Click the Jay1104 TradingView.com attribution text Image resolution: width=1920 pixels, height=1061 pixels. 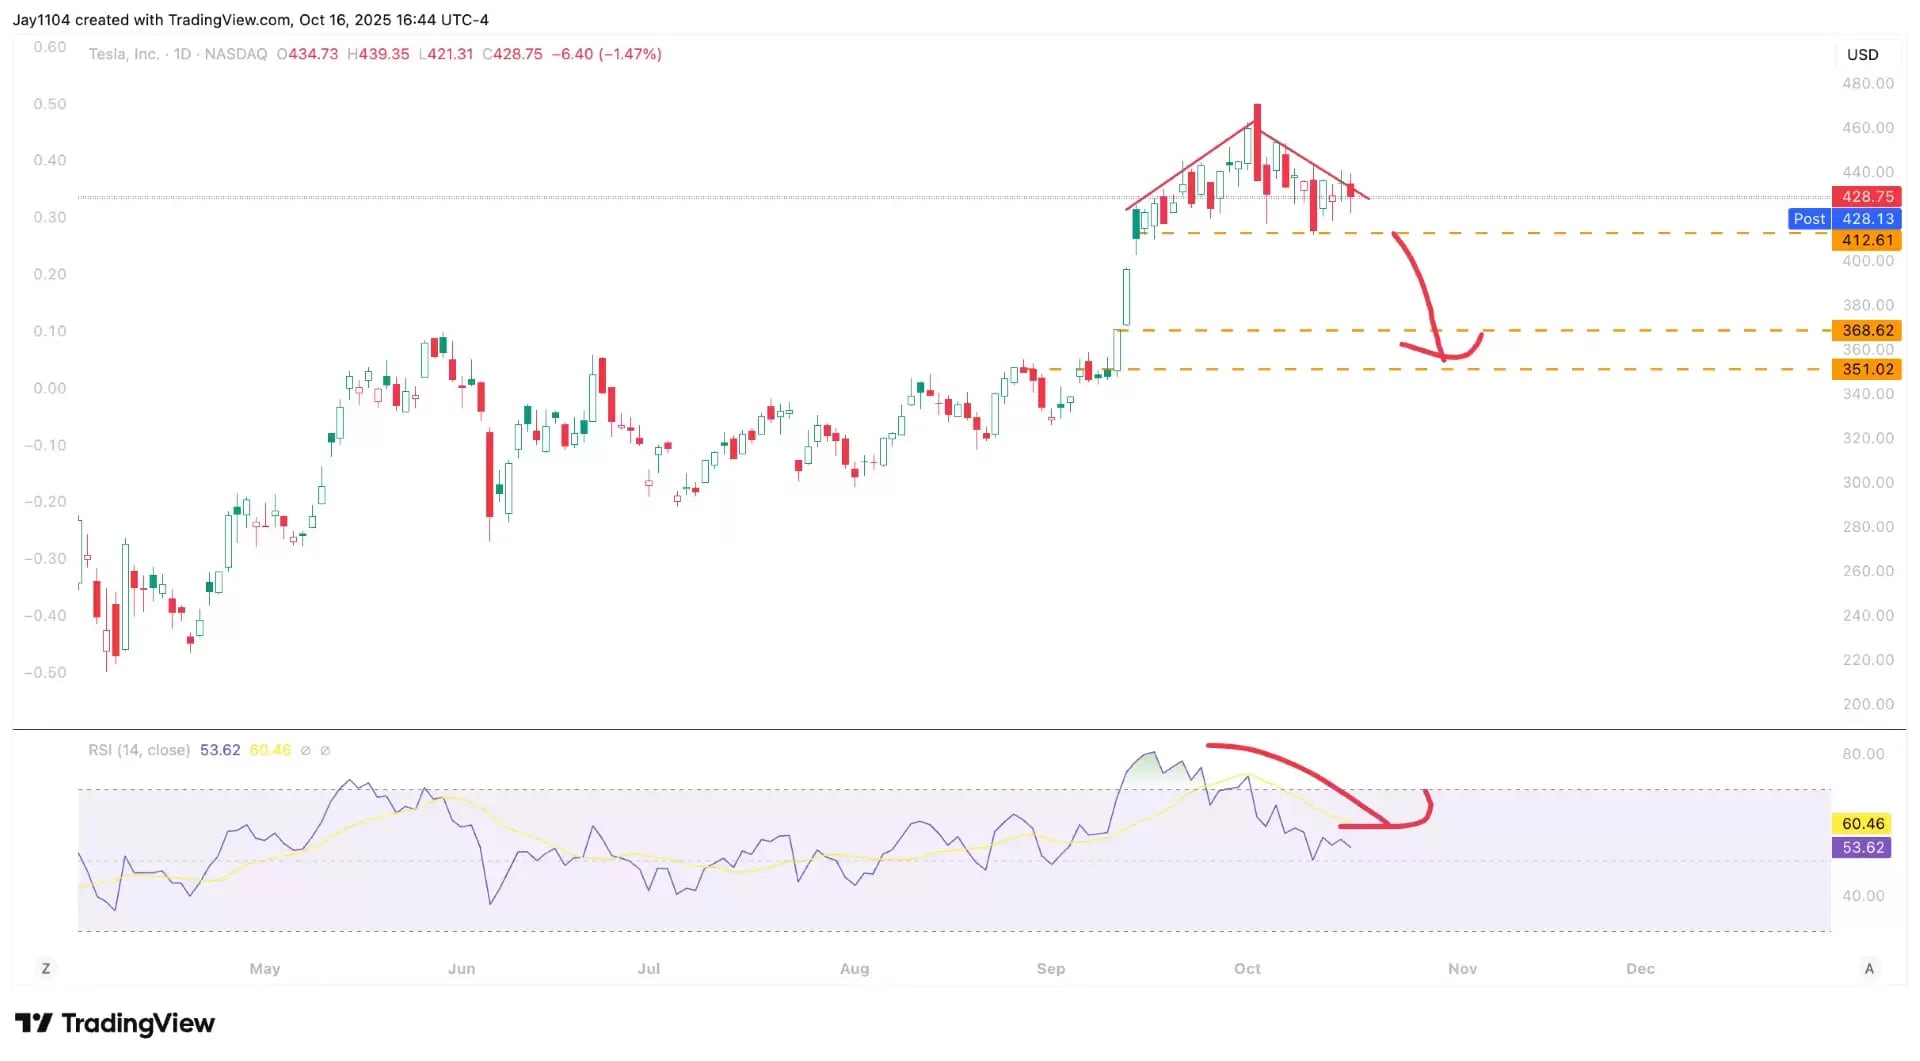click(x=250, y=19)
